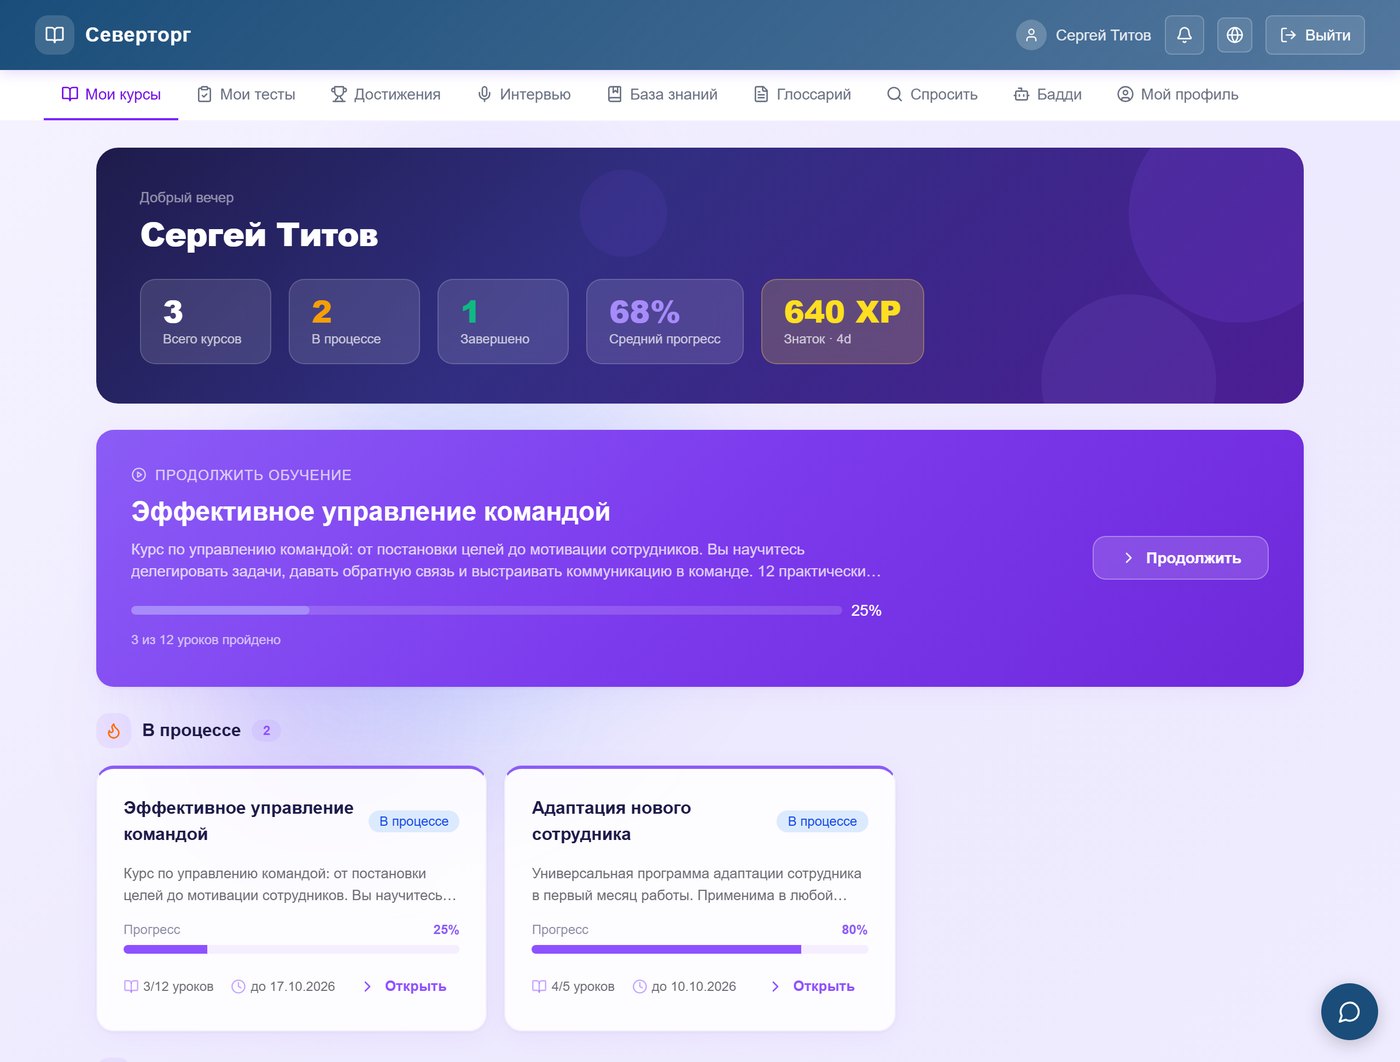1400x1062 pixels.
Task: Click the play icon next to Продолжить обучение
Action: pos(139,475)
